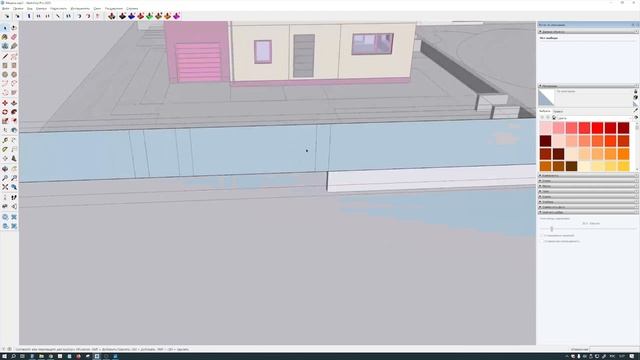Select the Scale tool
640x360 pixels.
pos(5,121)
